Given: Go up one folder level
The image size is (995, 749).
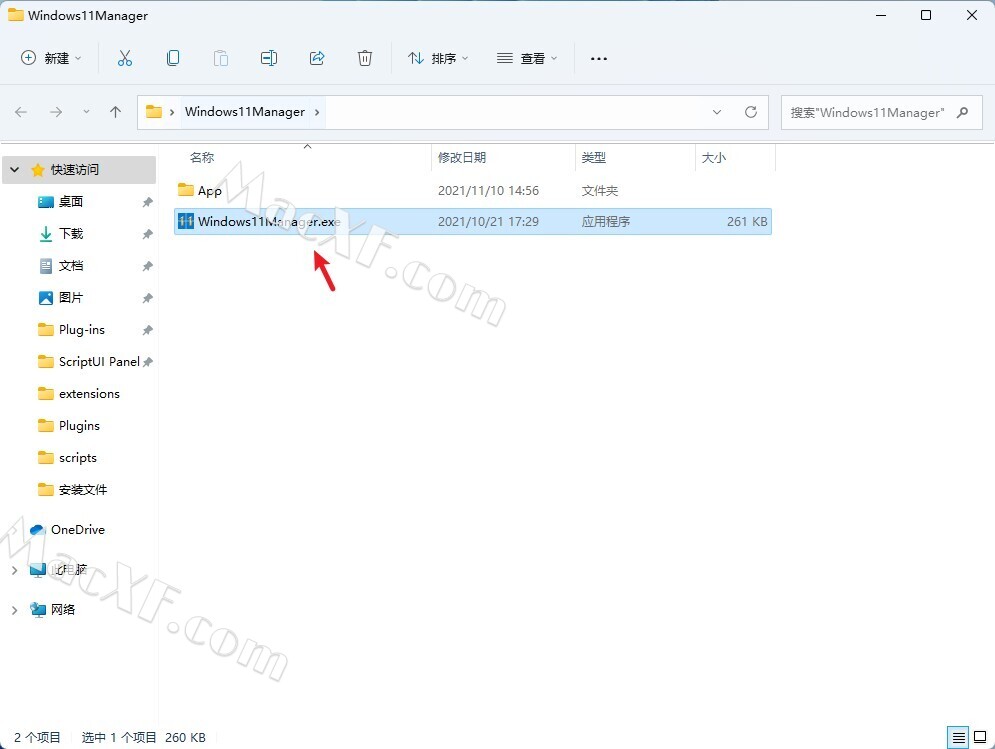Looking at the screenshot, I should tap(115, 112).
